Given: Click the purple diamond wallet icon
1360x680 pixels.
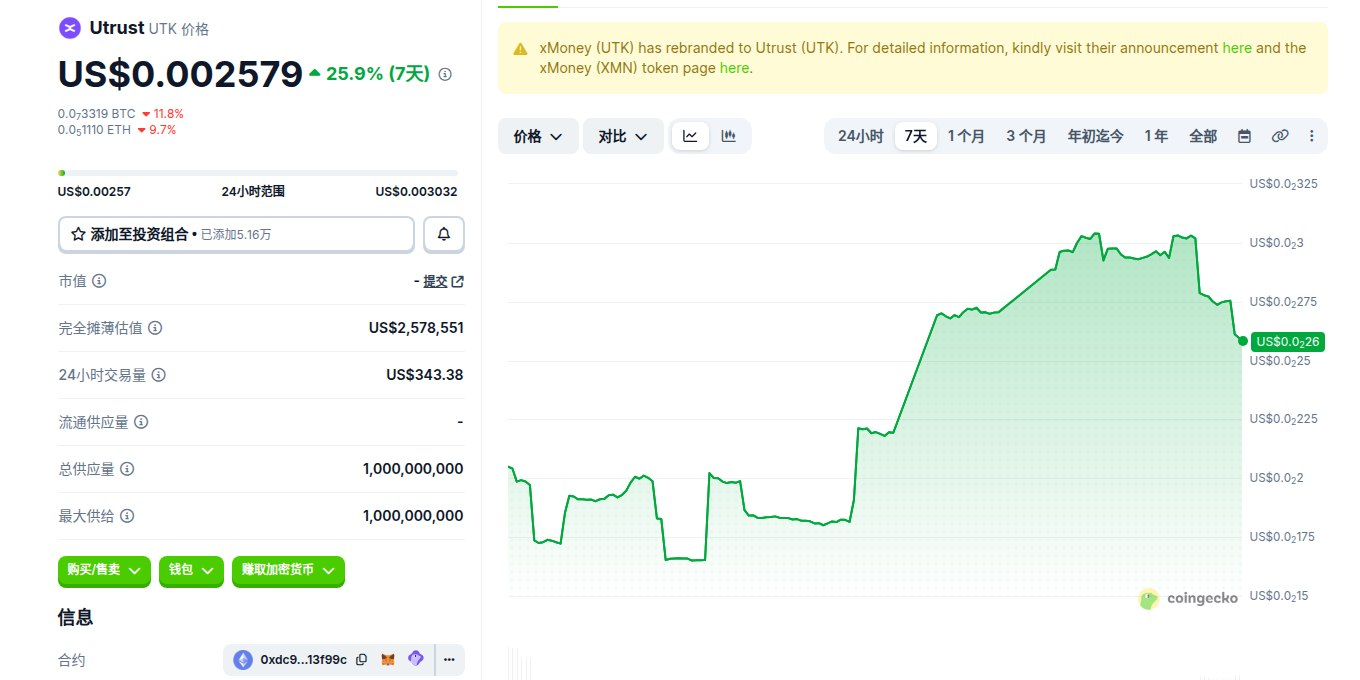Looking at the screenshot, I should [x=416, y=659].
